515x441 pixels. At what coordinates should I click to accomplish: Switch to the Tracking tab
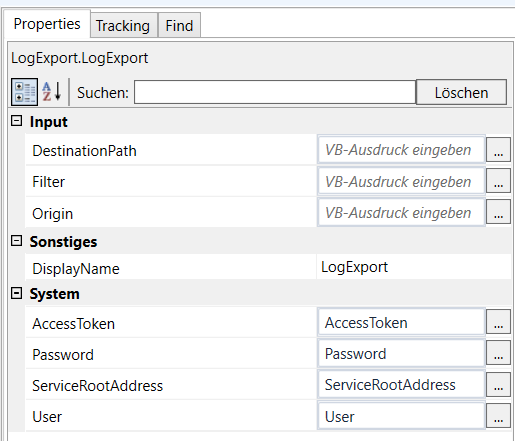pyautogui.click(x=123, y=25)
